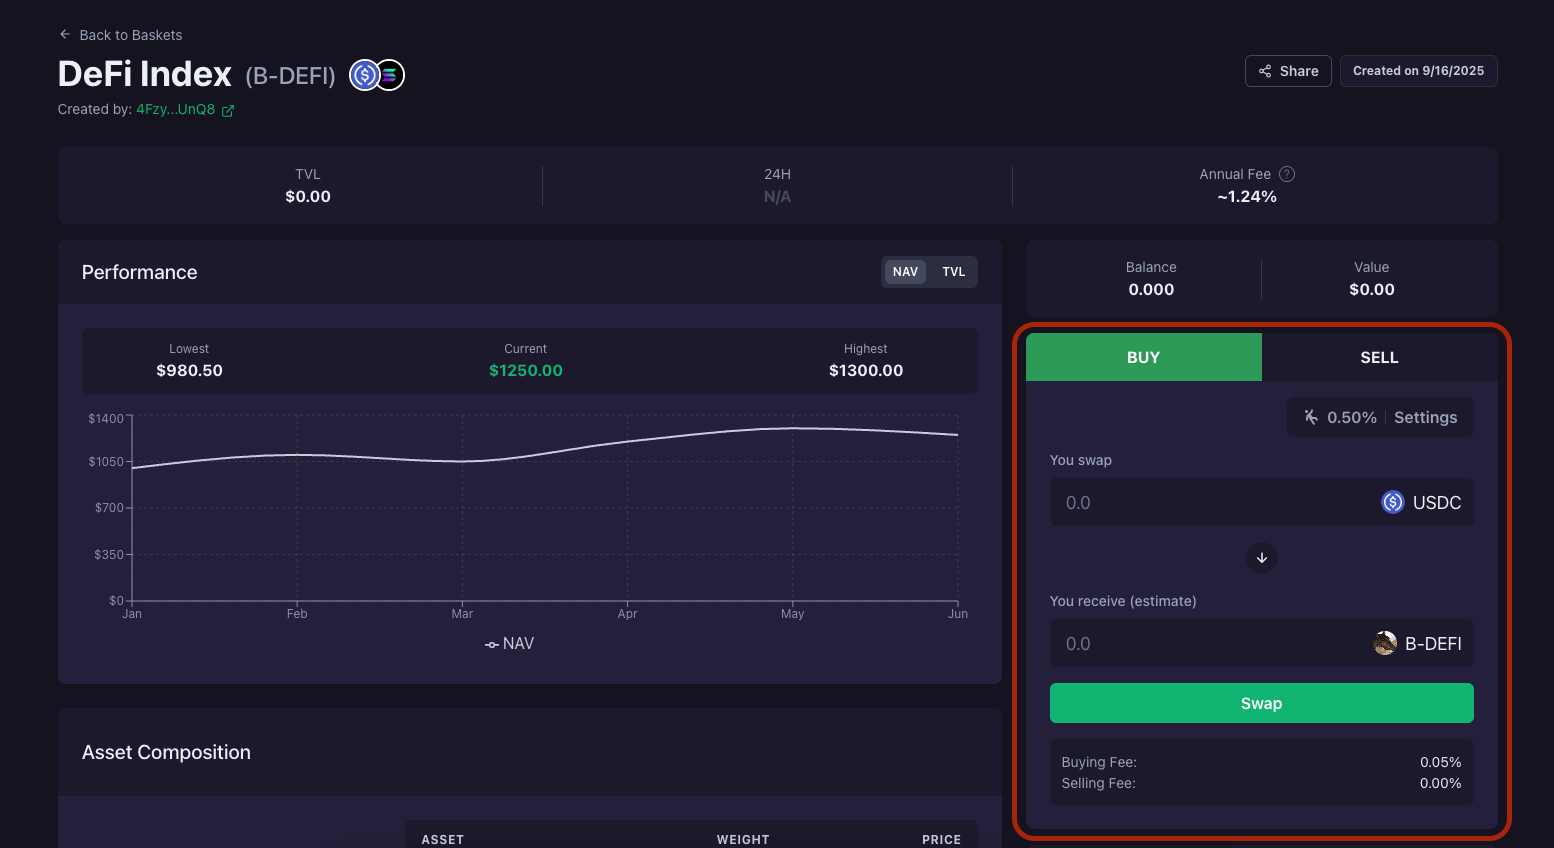The height and width of the screenshot is (848, 1554).
Task: Click the Share button
Action: 1288,71
